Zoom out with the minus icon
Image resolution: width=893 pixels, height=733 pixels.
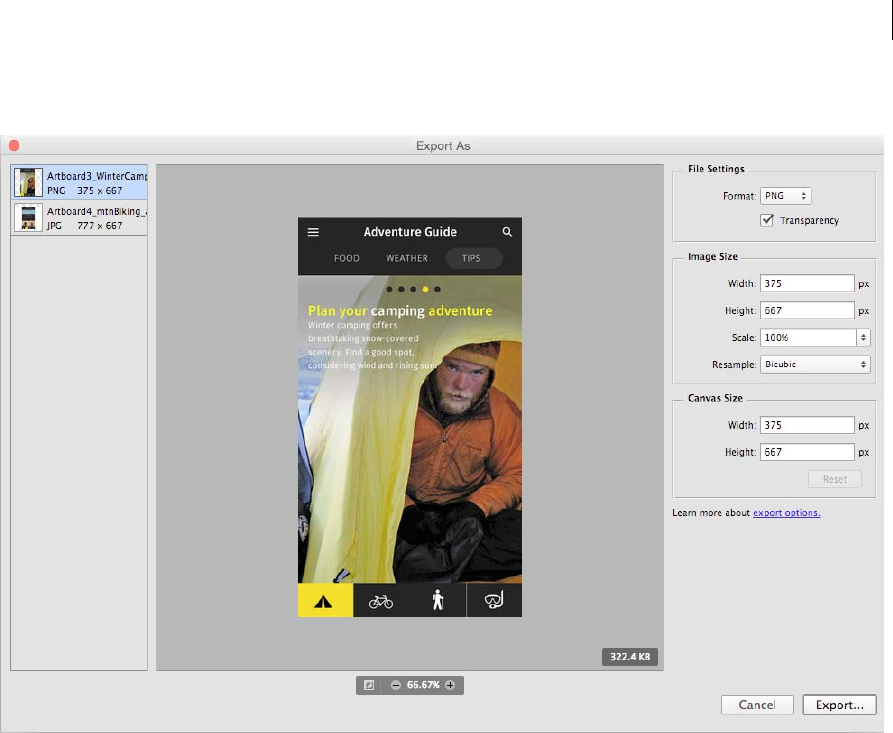396,685
